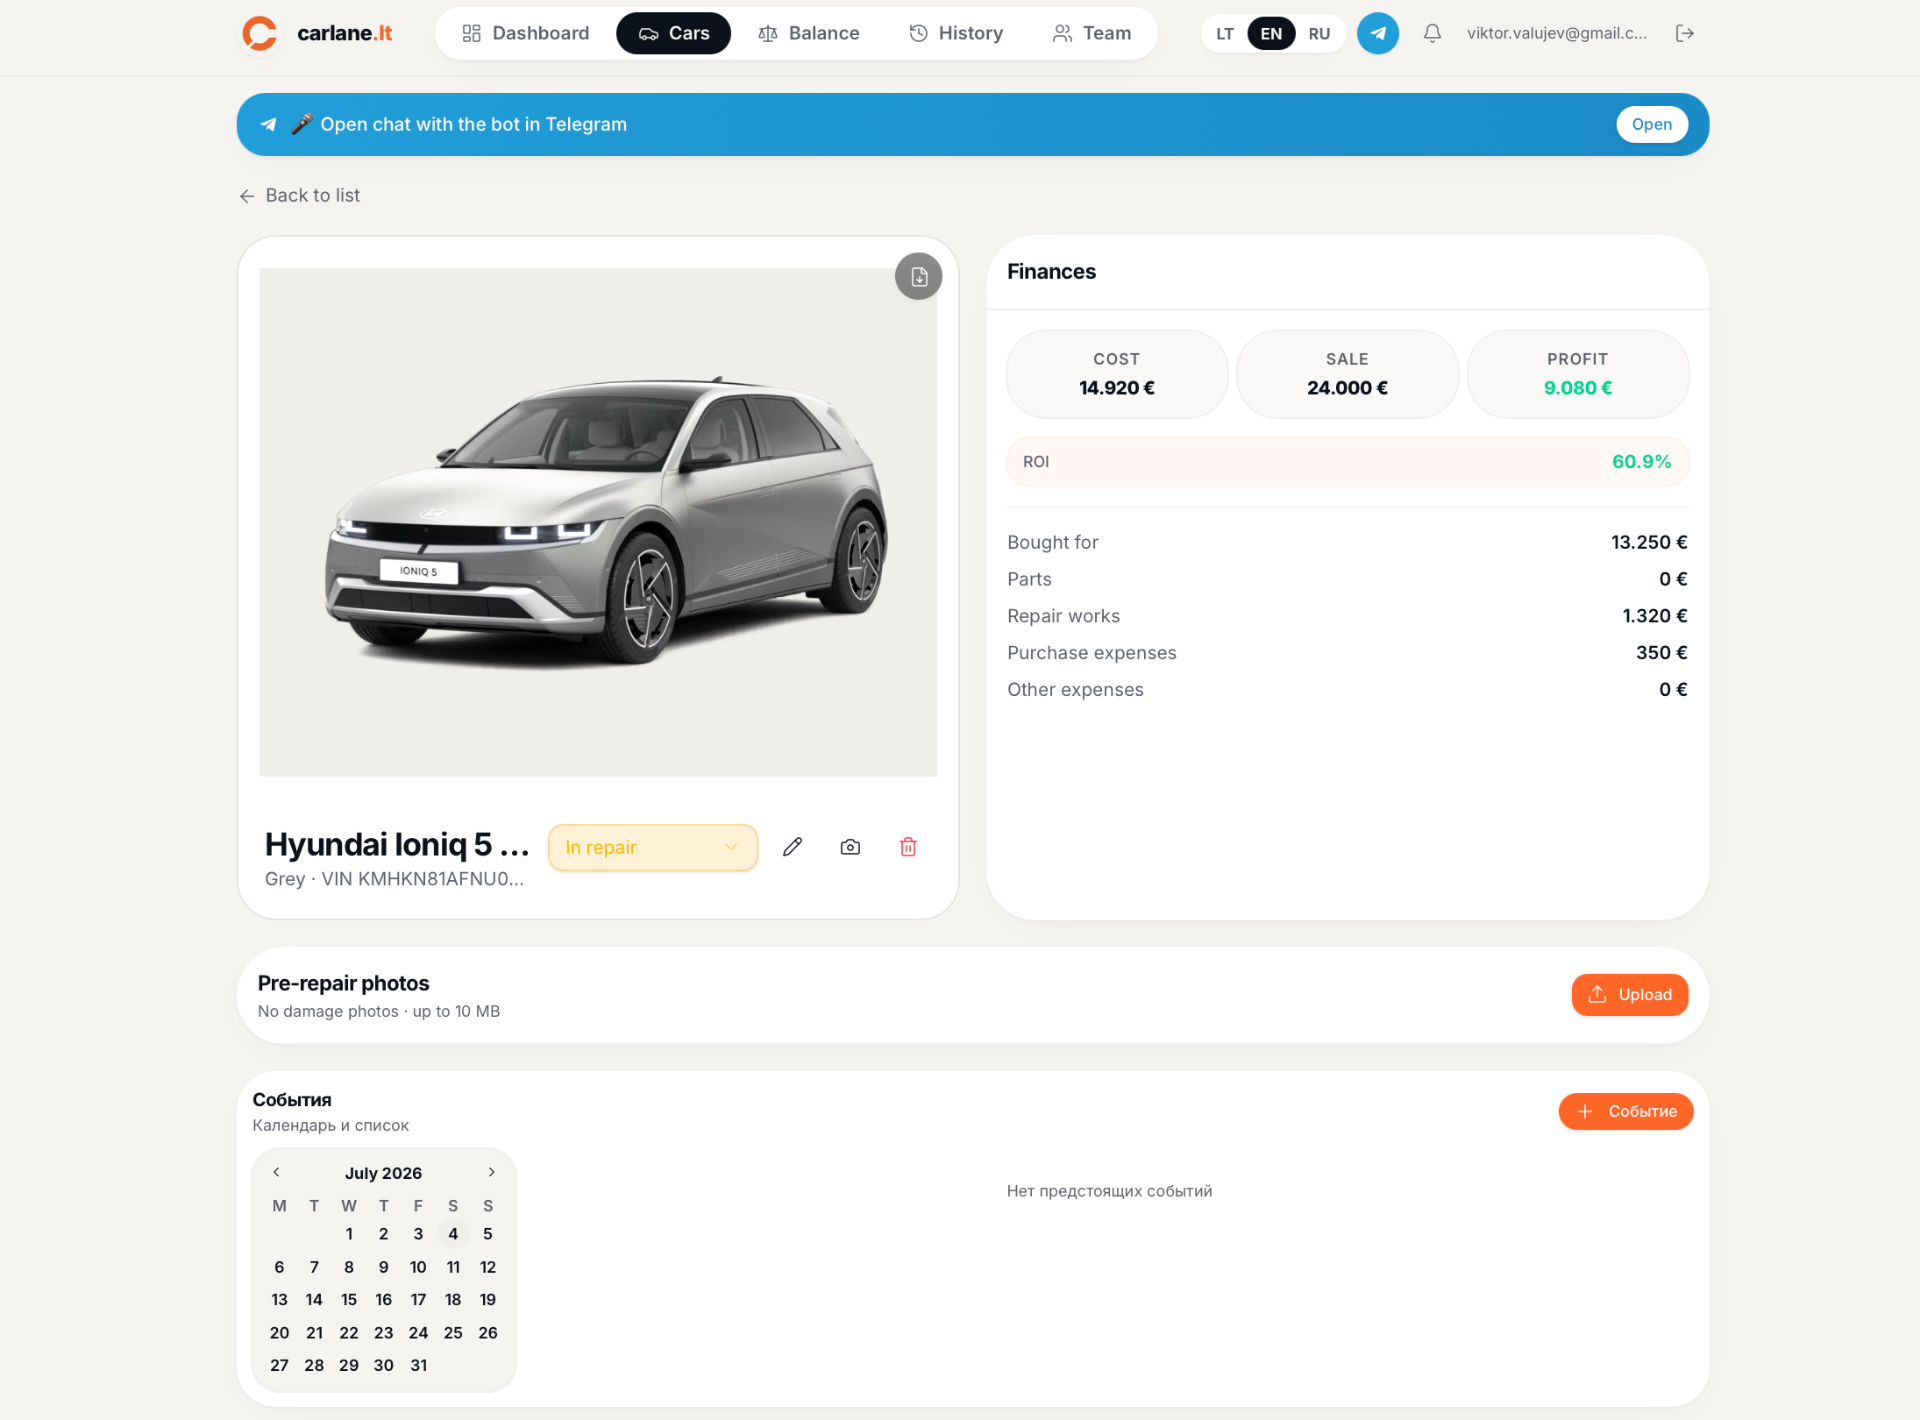Click the Pre-repair photos heading
The height and width of the screenshot is (1420, 1920).
[x=343, y=983]
